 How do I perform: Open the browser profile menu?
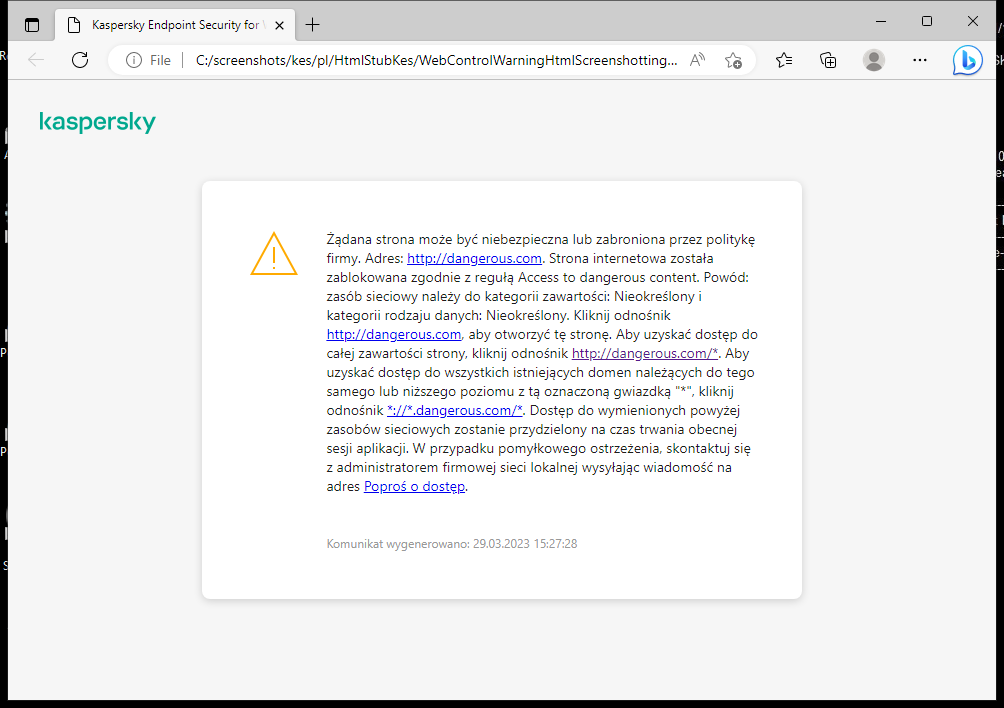click(x=873, y=60)
